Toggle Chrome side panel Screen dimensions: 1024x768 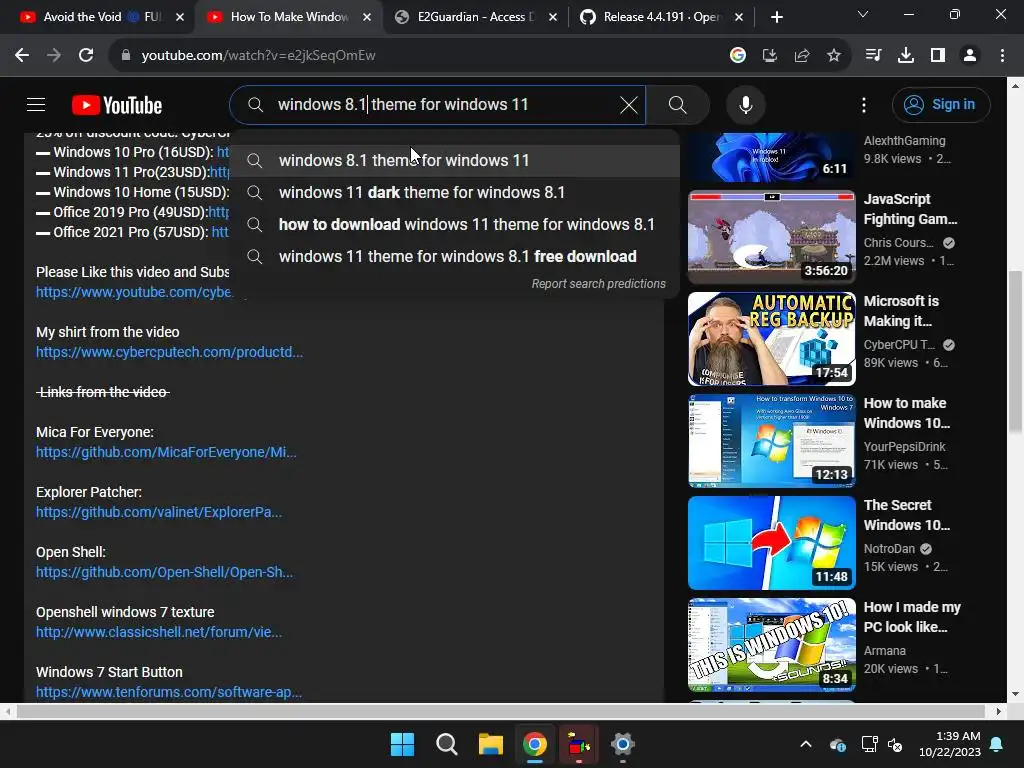(x=938, y=56)
